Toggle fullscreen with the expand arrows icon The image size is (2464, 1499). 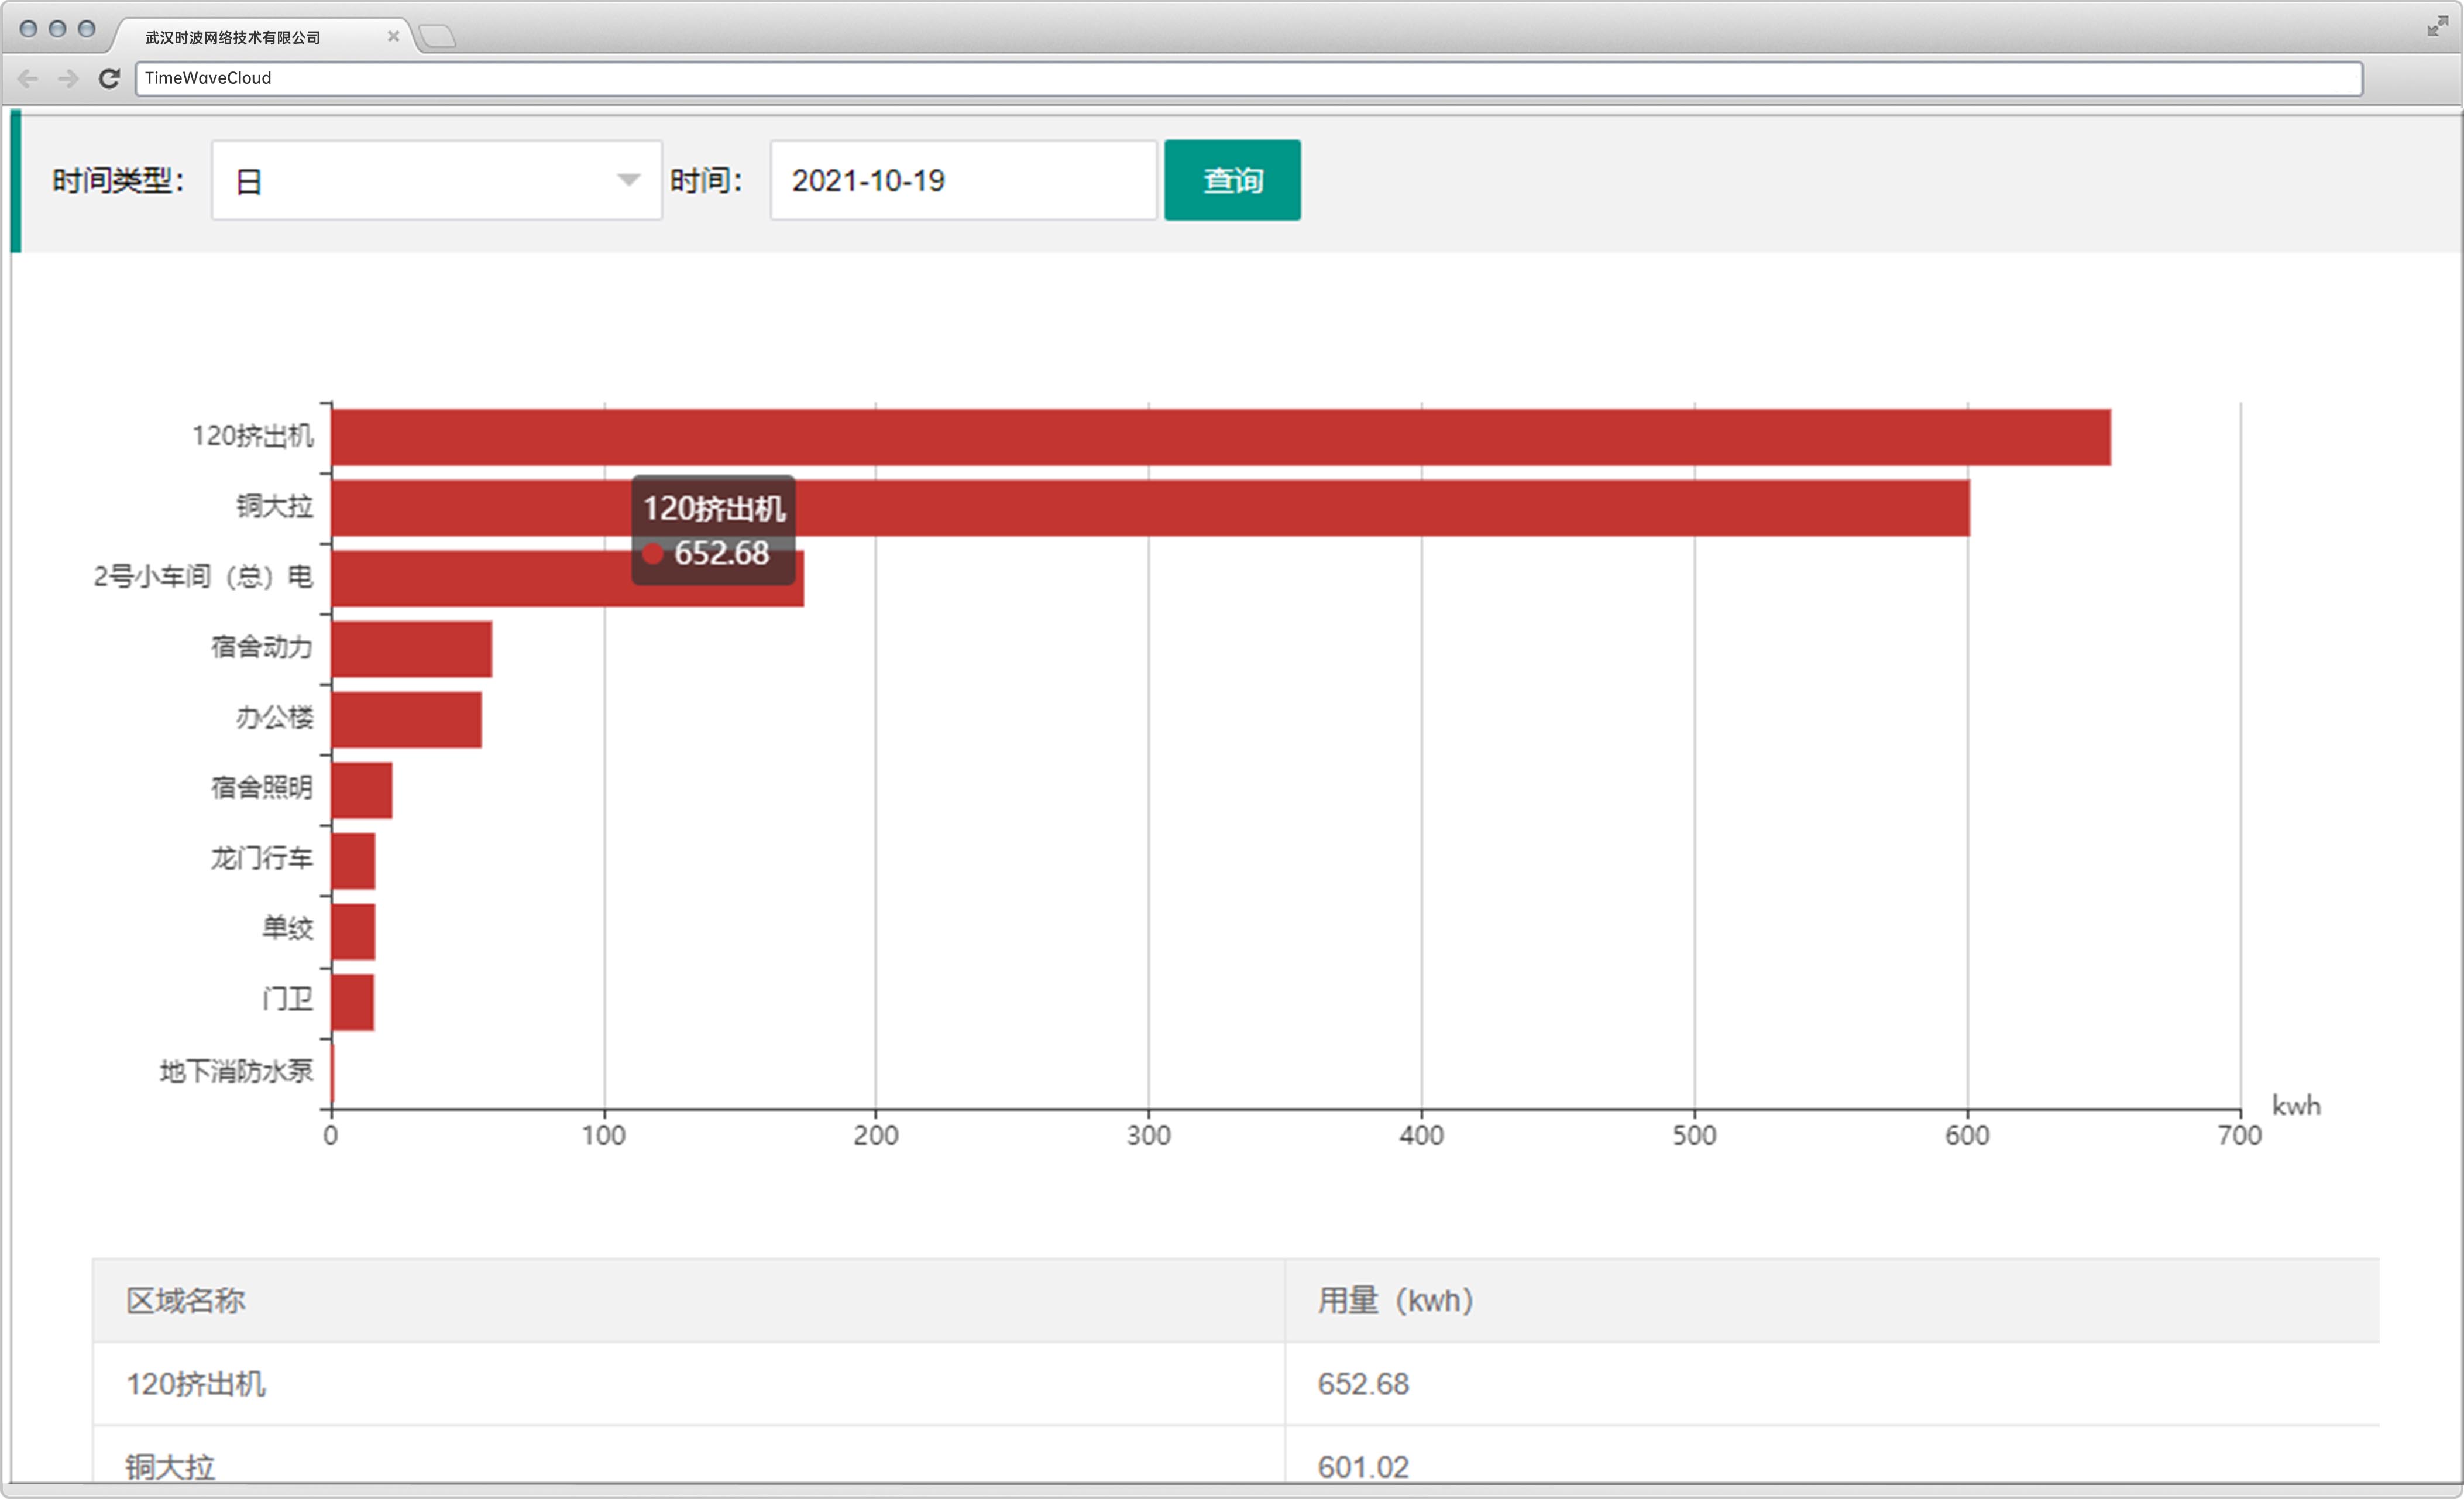click(2437, 26)
